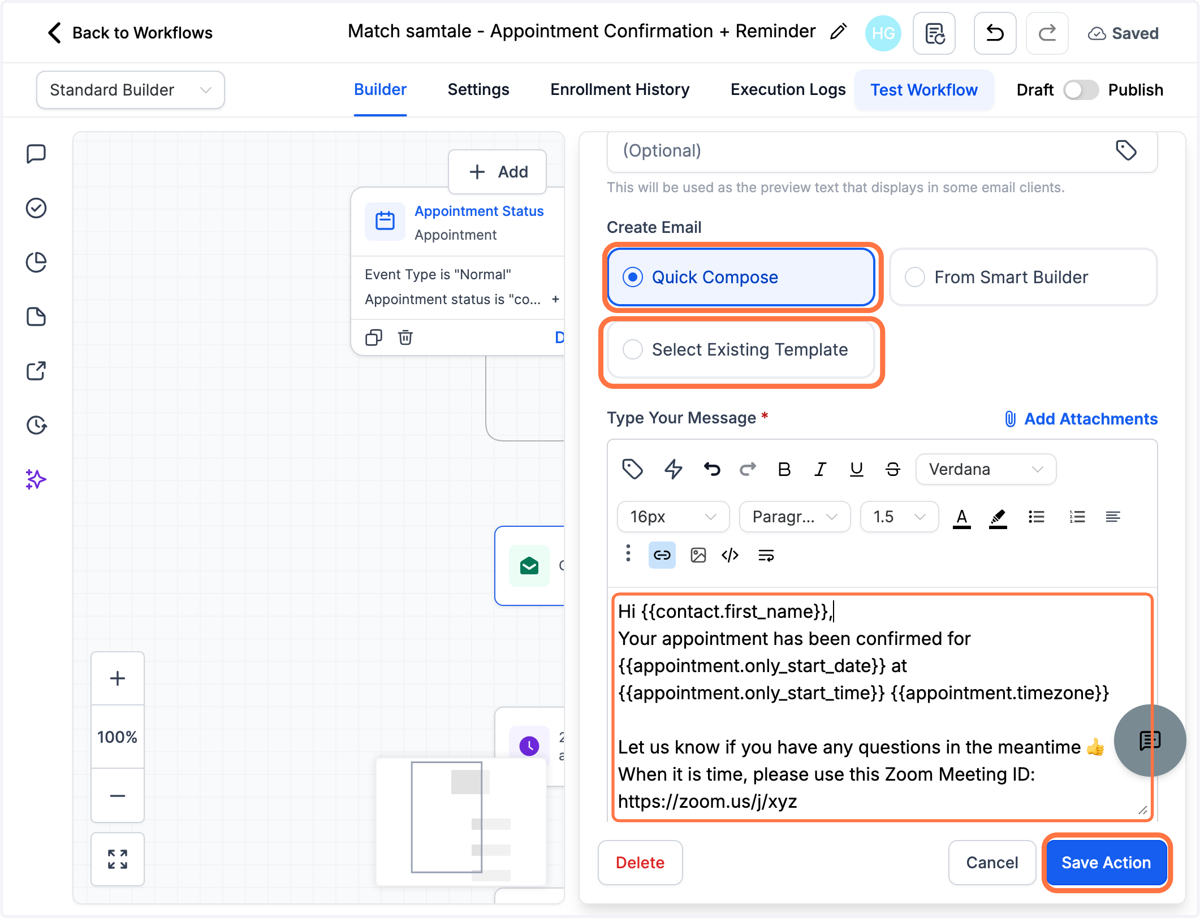1200x918 pixels.
Task: Select the Quick Compose option
Action: coord(741,277)
